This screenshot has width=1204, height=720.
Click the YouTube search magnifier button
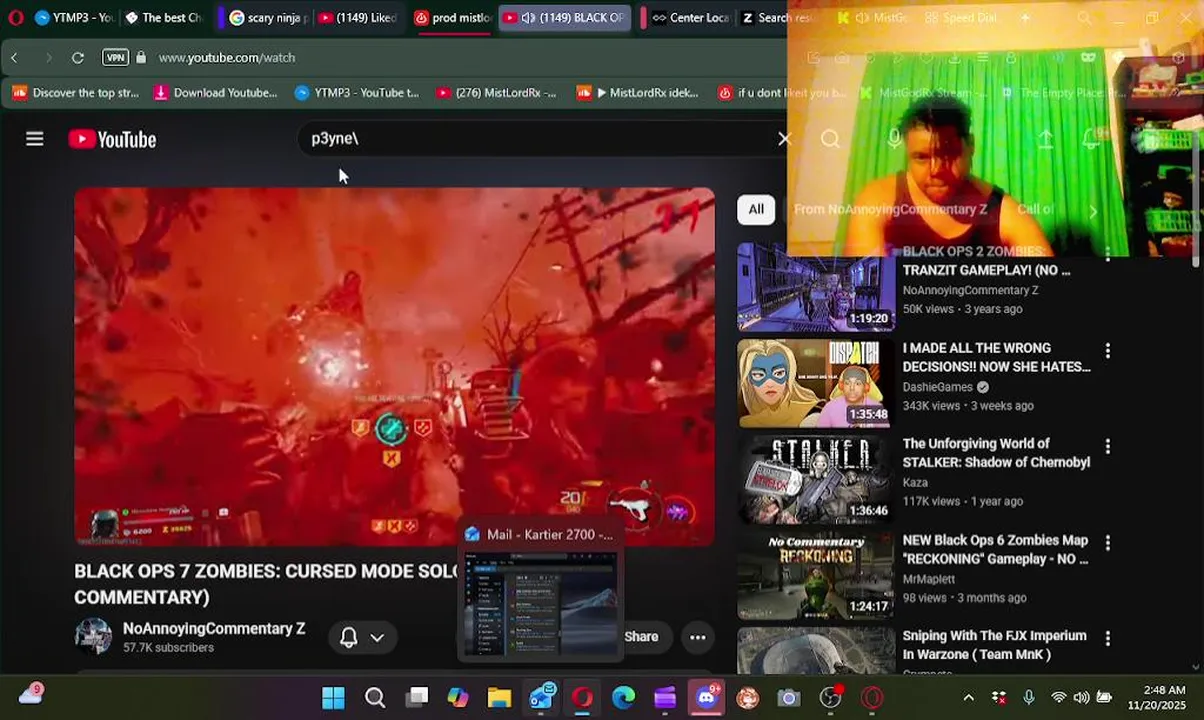(830, 139)
